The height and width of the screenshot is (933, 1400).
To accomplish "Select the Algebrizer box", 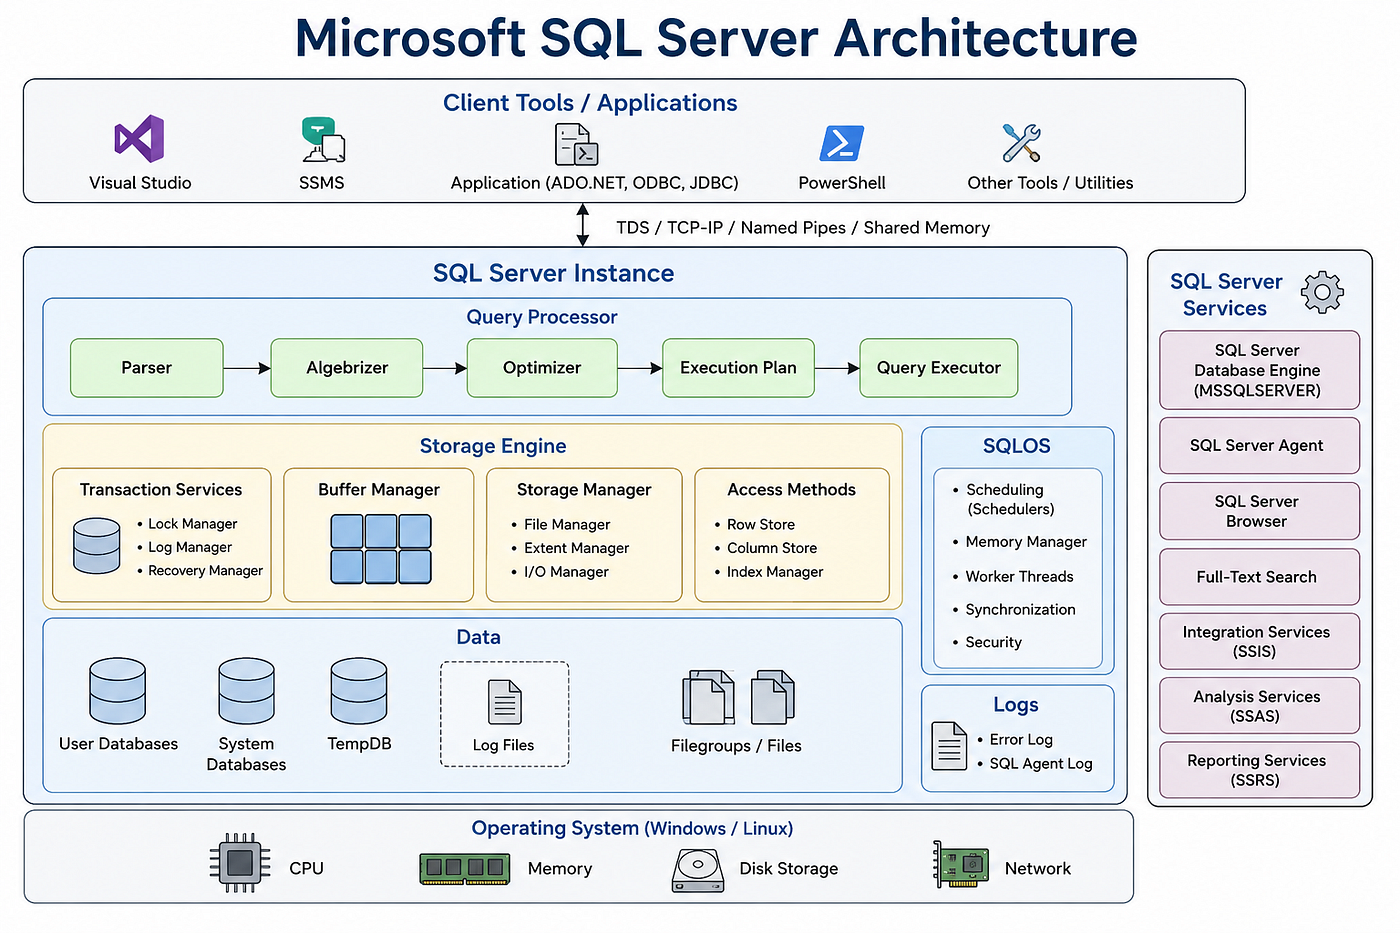I will (x=347, y=368).
